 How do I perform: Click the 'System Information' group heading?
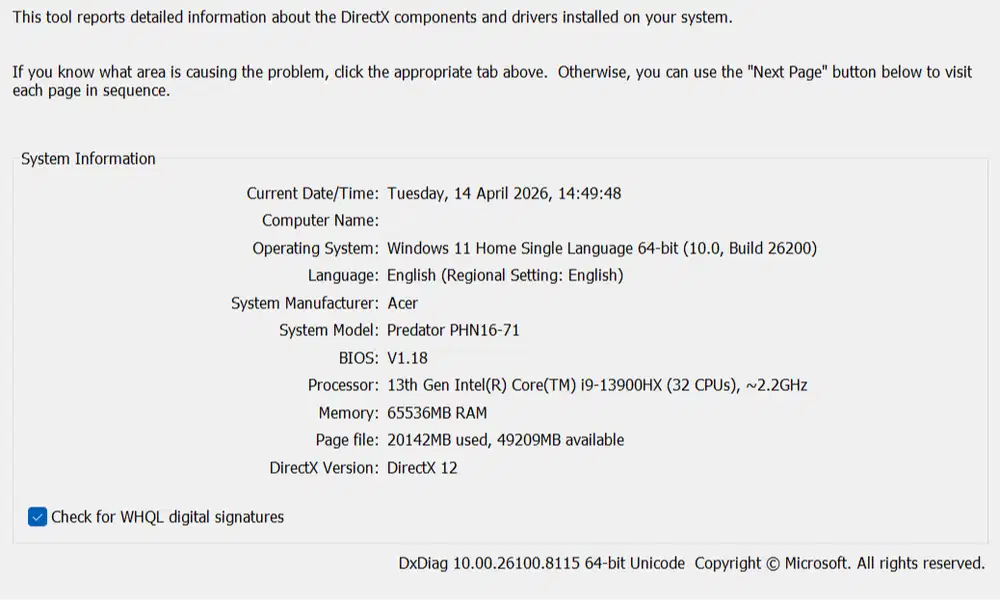pyautogui.click(x=88, y=158)
